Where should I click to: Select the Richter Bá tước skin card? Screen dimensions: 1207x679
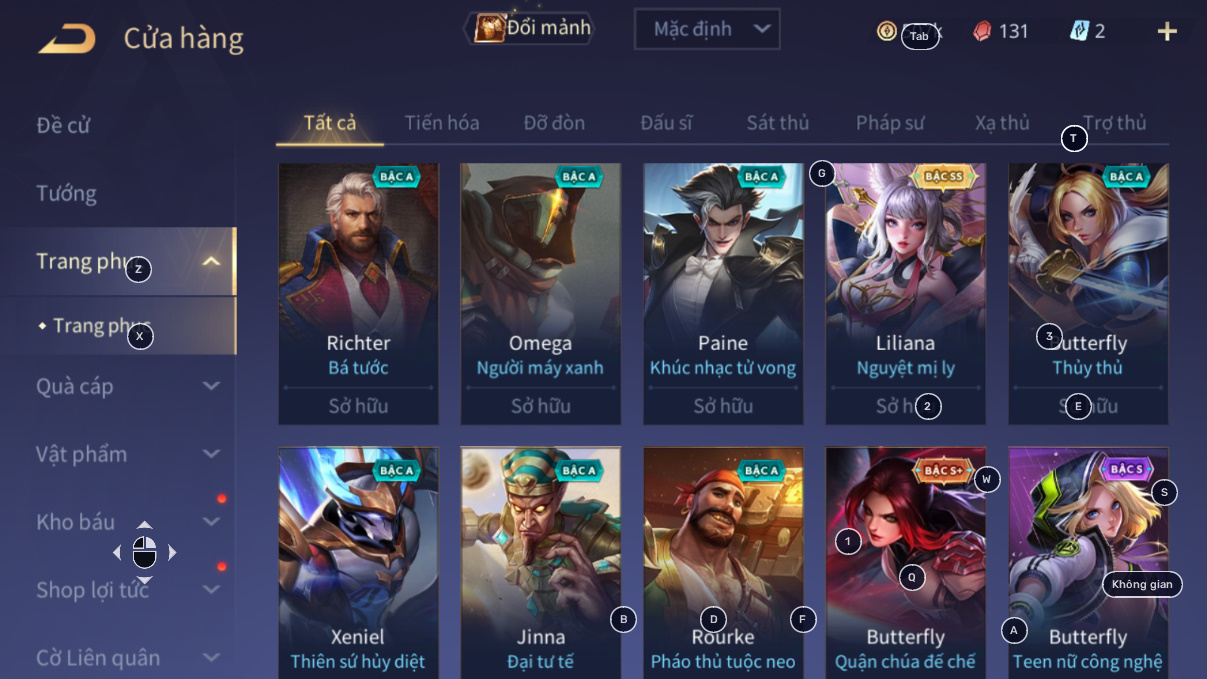point(358,294)
